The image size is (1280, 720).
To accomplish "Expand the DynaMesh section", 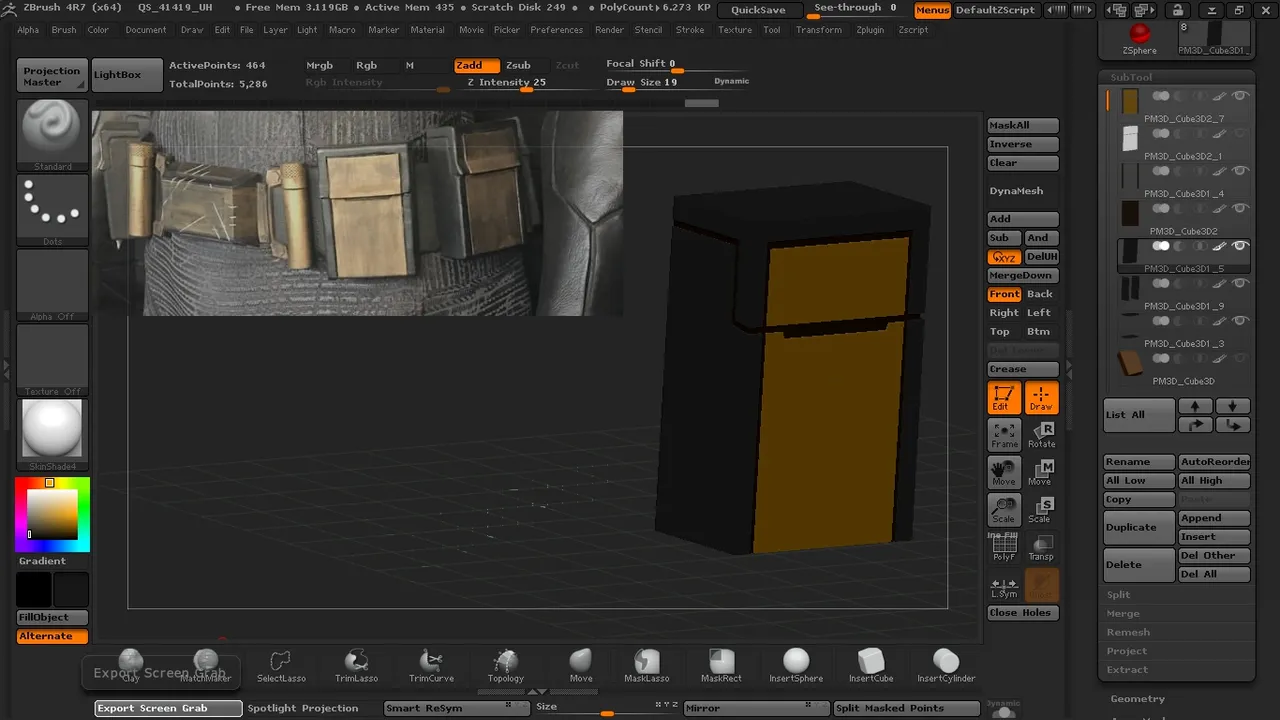I will [1016, 191].
